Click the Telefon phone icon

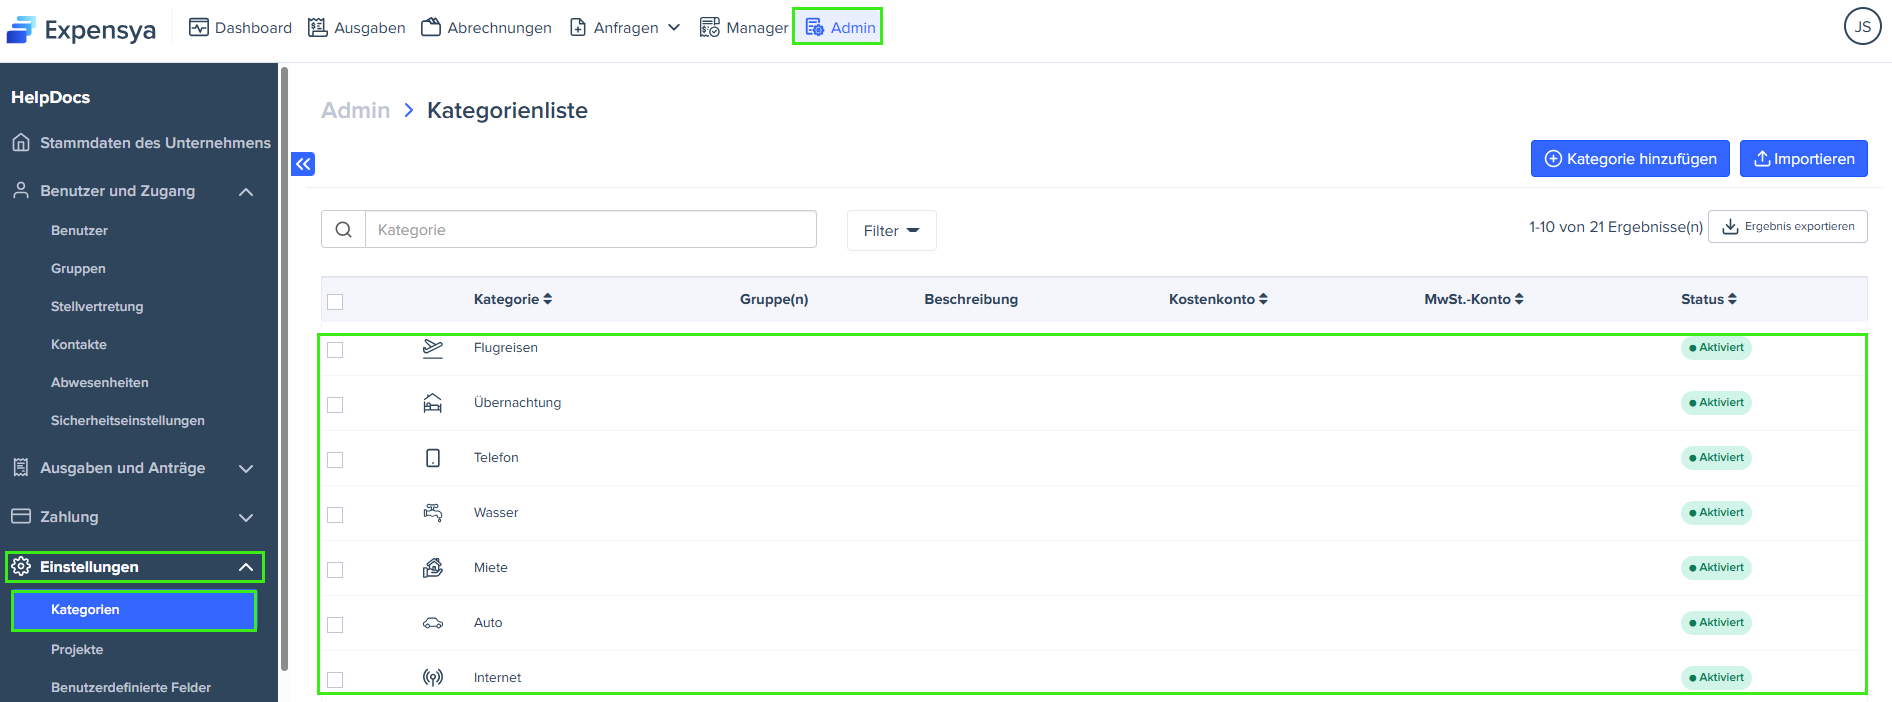pos(433,458)
